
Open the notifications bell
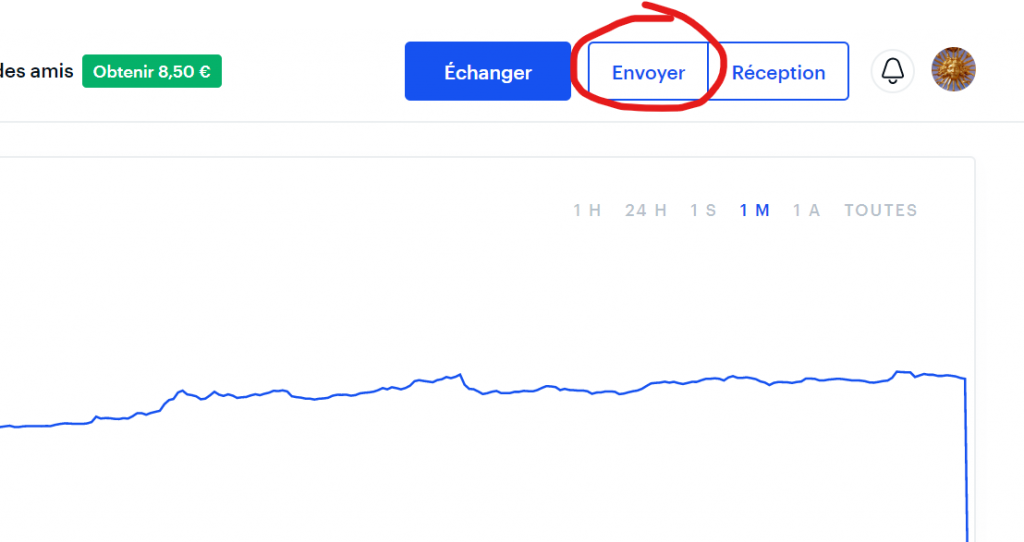click(892, 71)
